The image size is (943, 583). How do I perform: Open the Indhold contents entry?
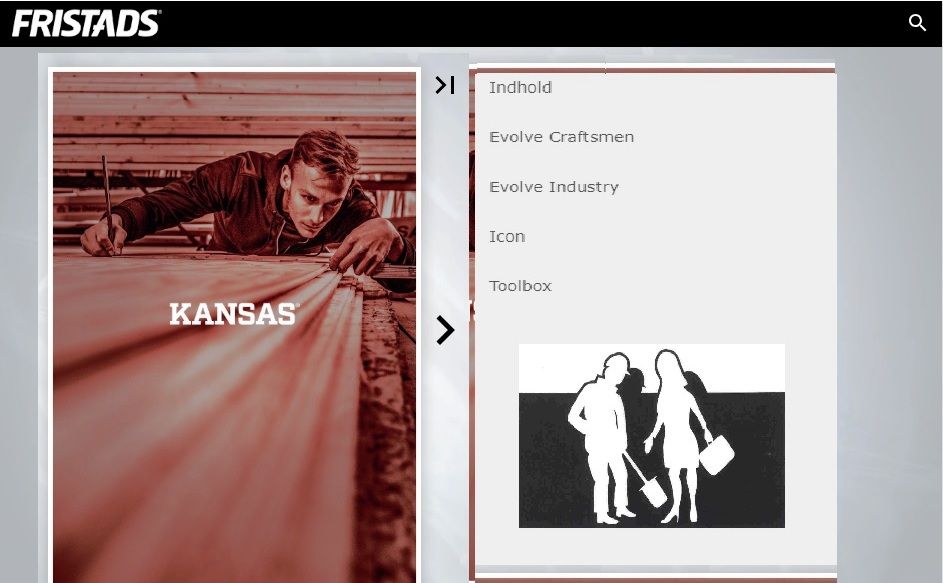coord(520,88)
